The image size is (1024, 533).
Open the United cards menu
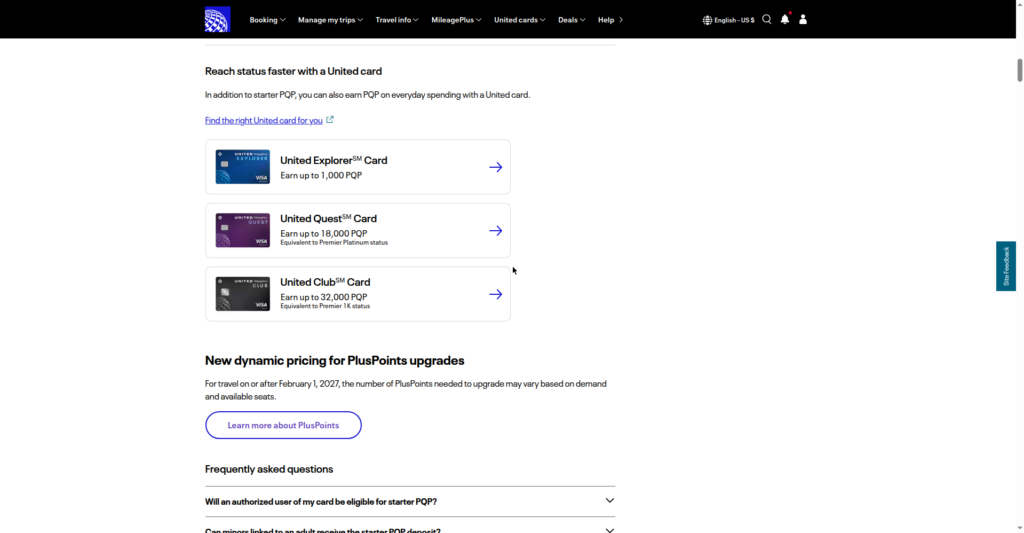[519, 20]
